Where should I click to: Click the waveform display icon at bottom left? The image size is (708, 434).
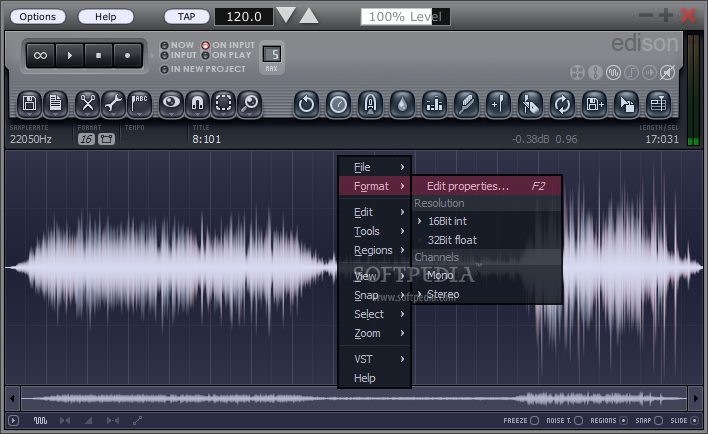40,420
